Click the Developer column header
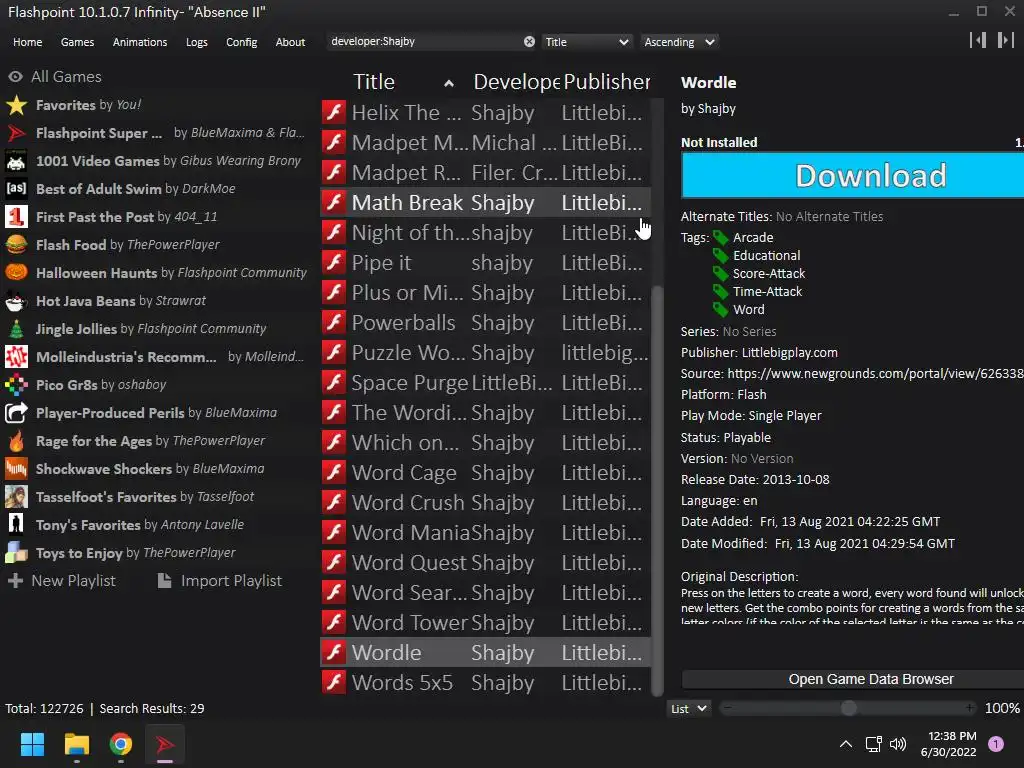This screenshot has height=768, width=1024. pyautogui.click(x=516, y=82)
